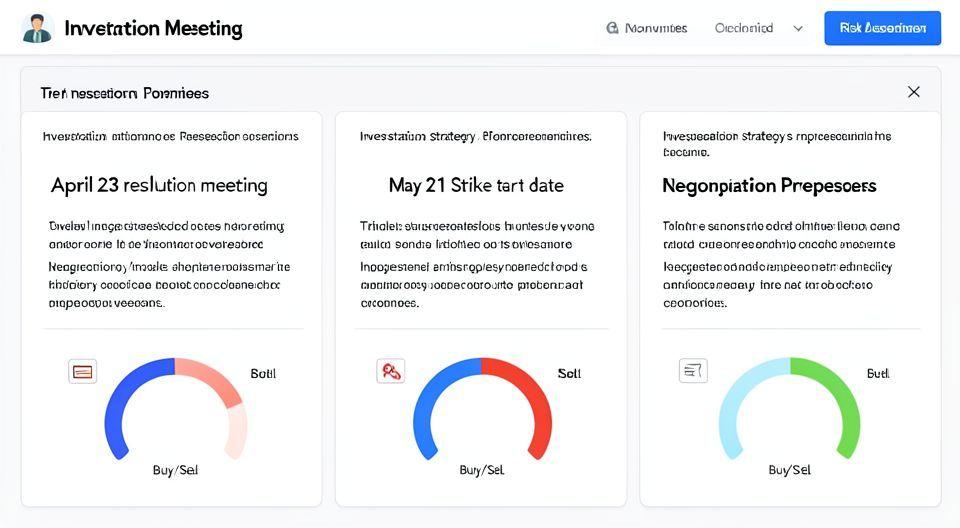Select the May 21 Strike start date heading
960x528 pixels.
pos(476,185)
